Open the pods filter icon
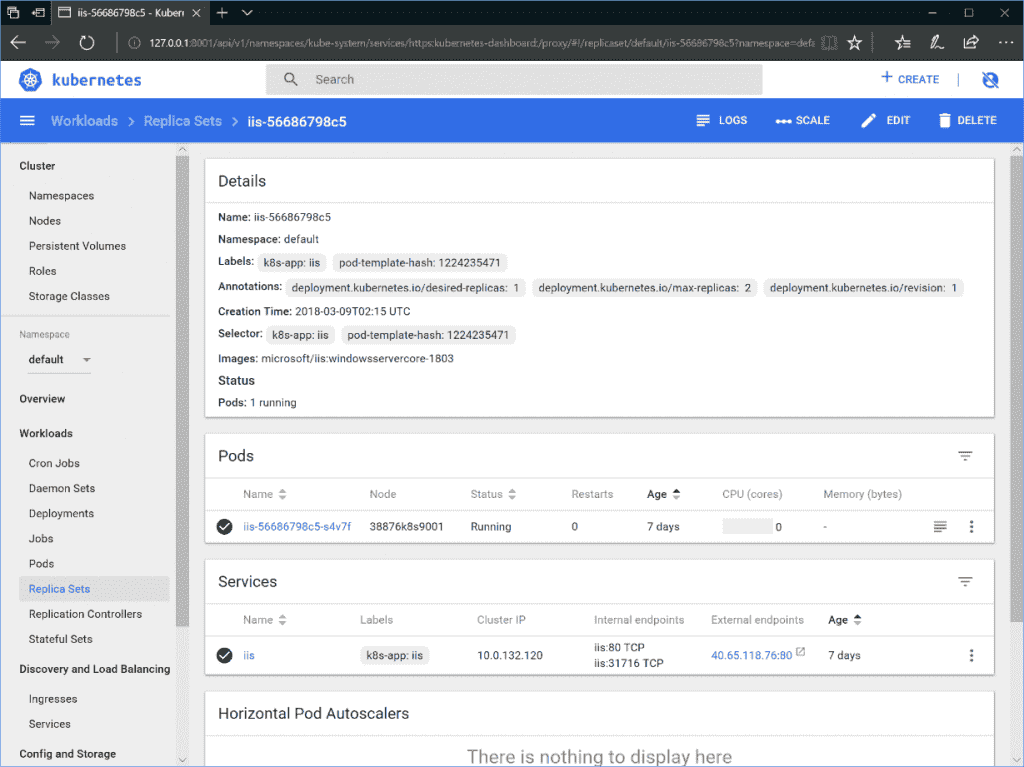Viewport: 1024px width, 767px height. click(965, 456)
